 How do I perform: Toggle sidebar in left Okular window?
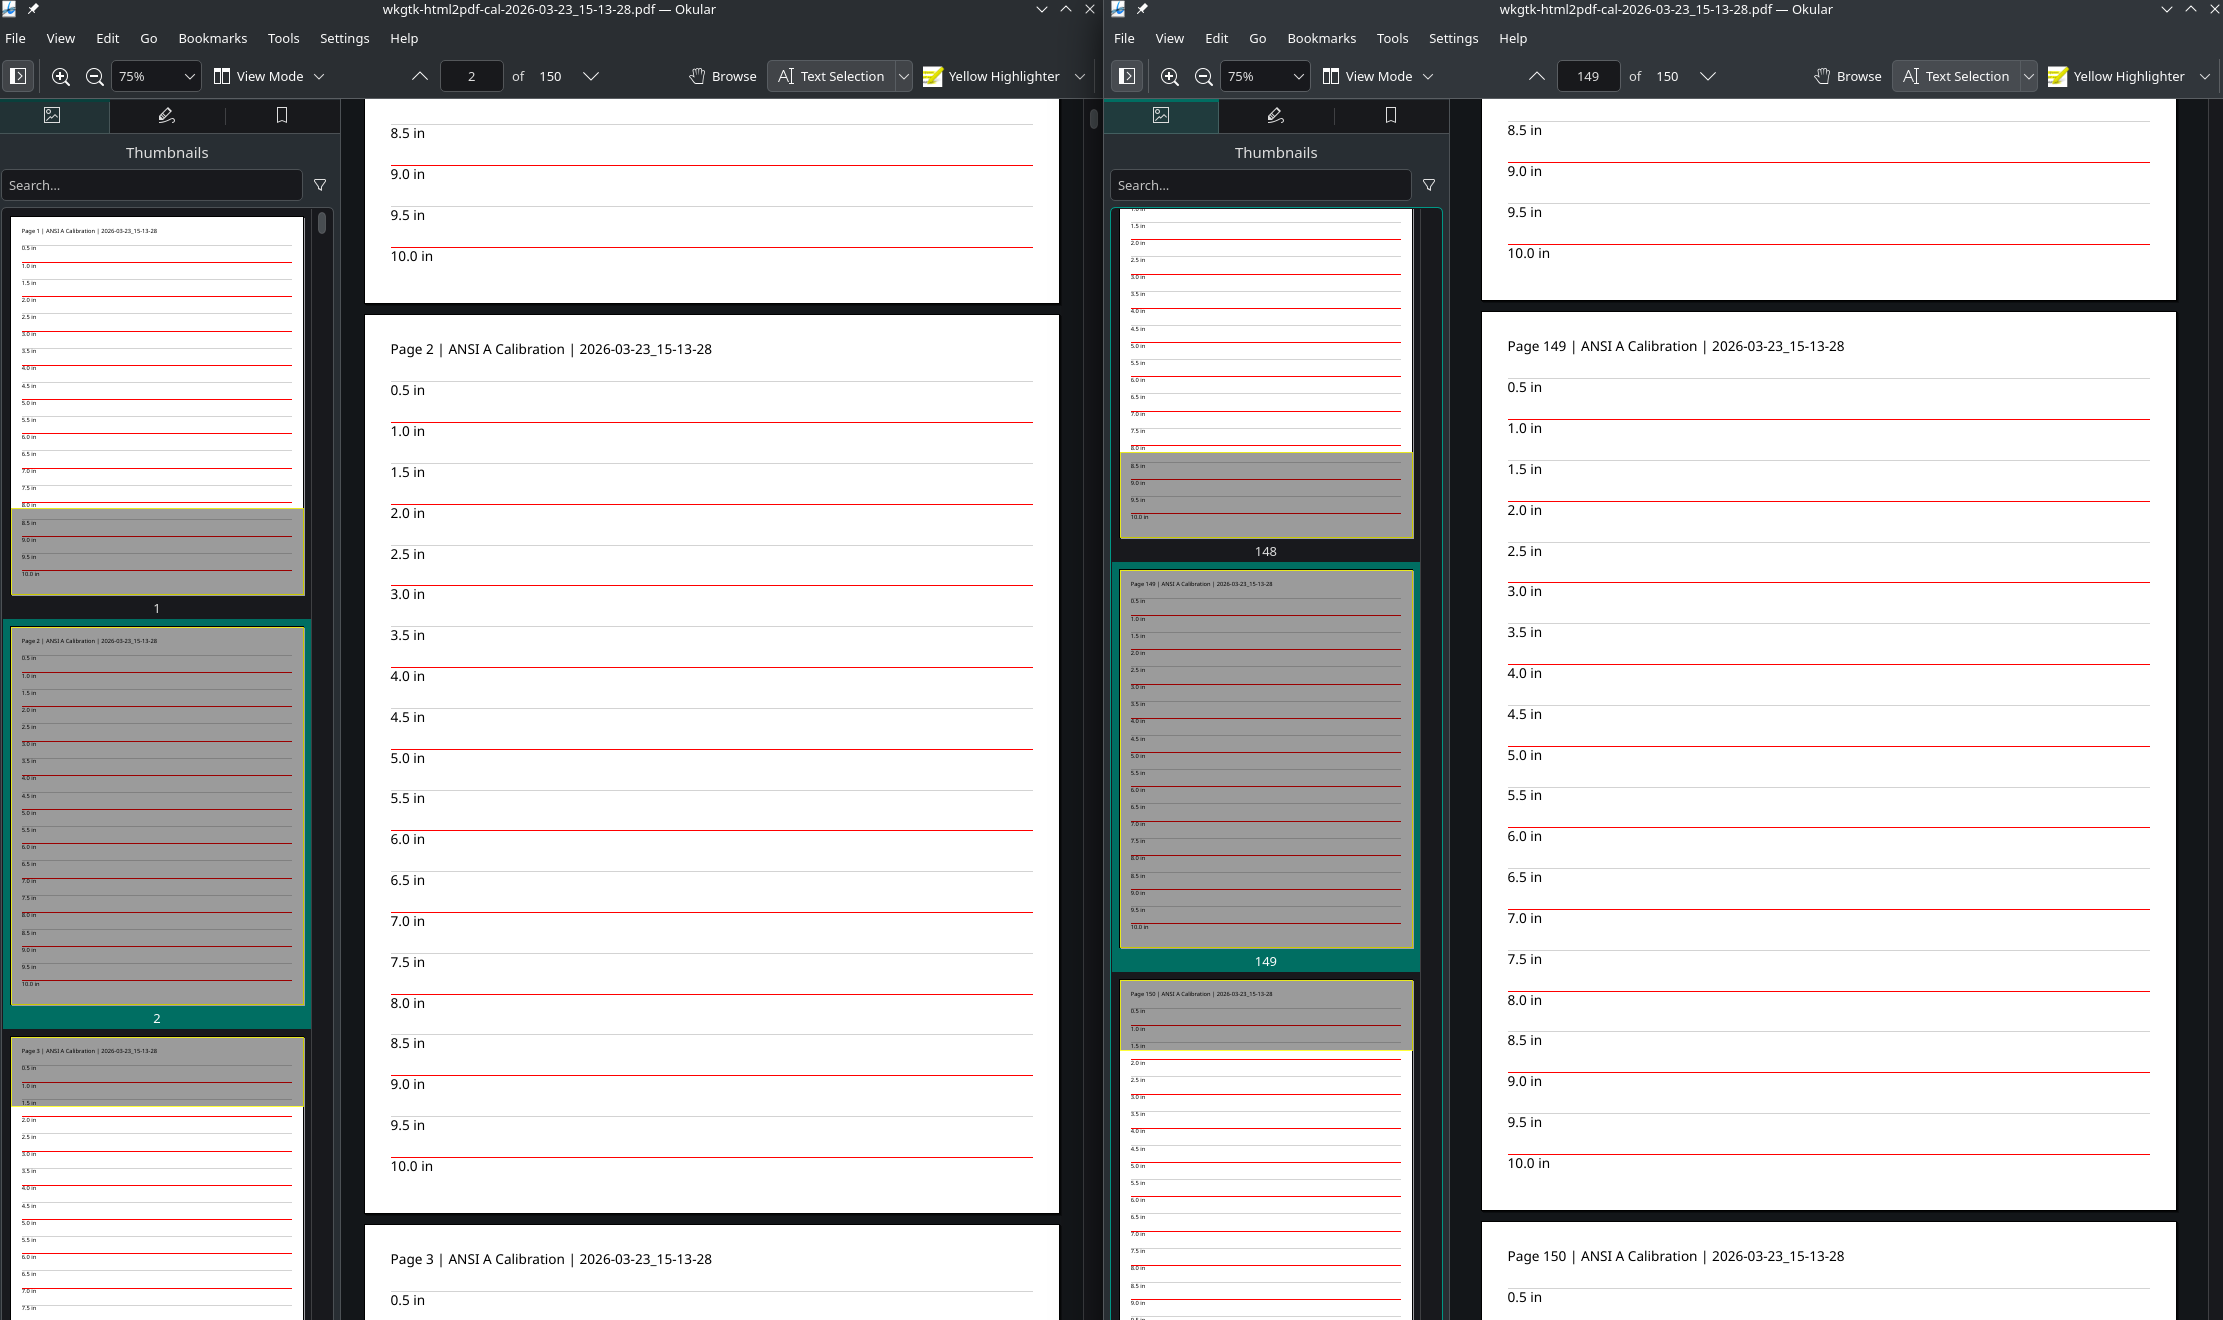[18, 76]
